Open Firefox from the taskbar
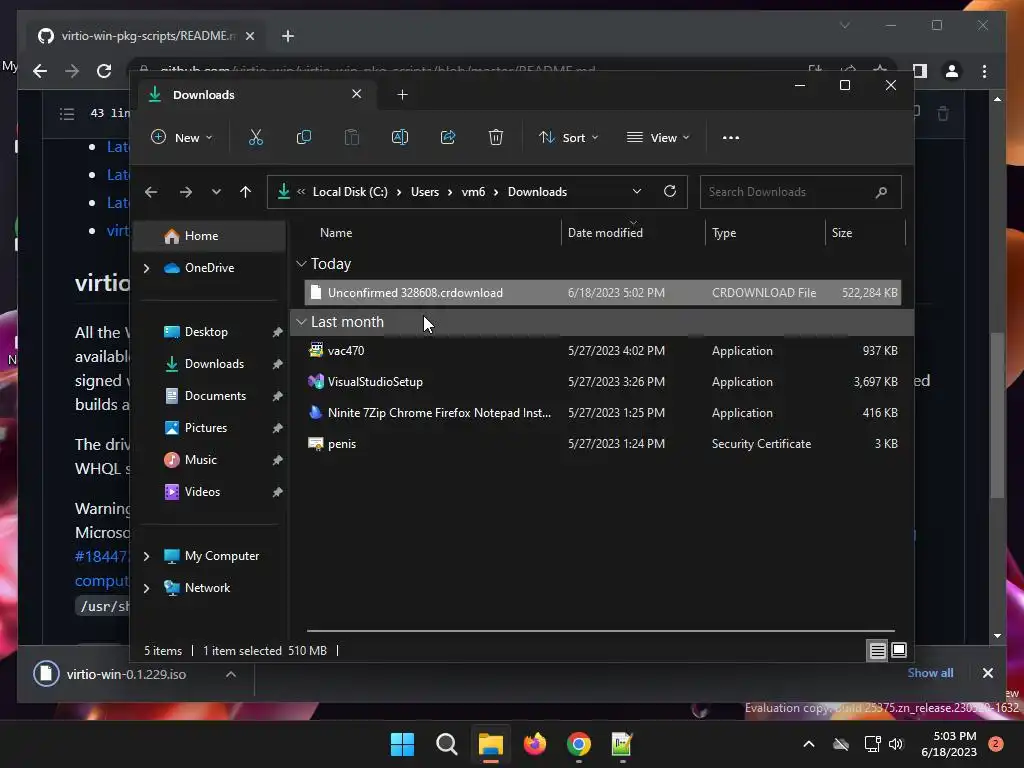Screen dimensions: 1024x768 (x=535, y=744)
